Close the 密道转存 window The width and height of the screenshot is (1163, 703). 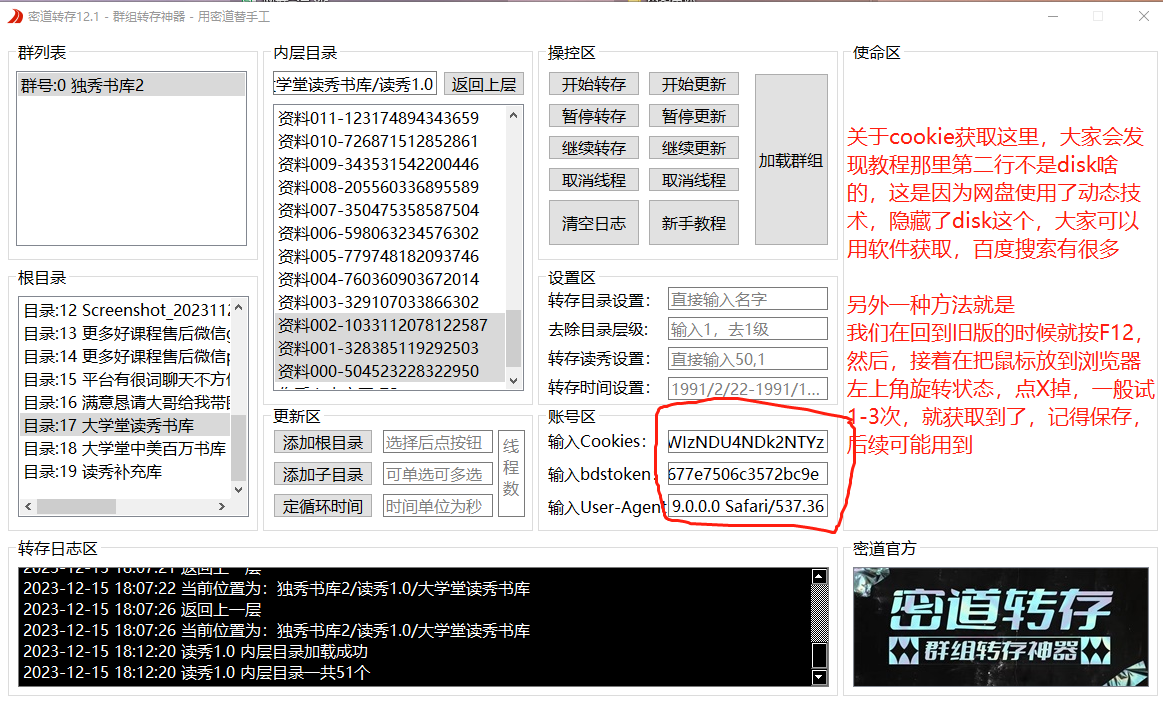pyautogui.click(x=1144, y=16)
